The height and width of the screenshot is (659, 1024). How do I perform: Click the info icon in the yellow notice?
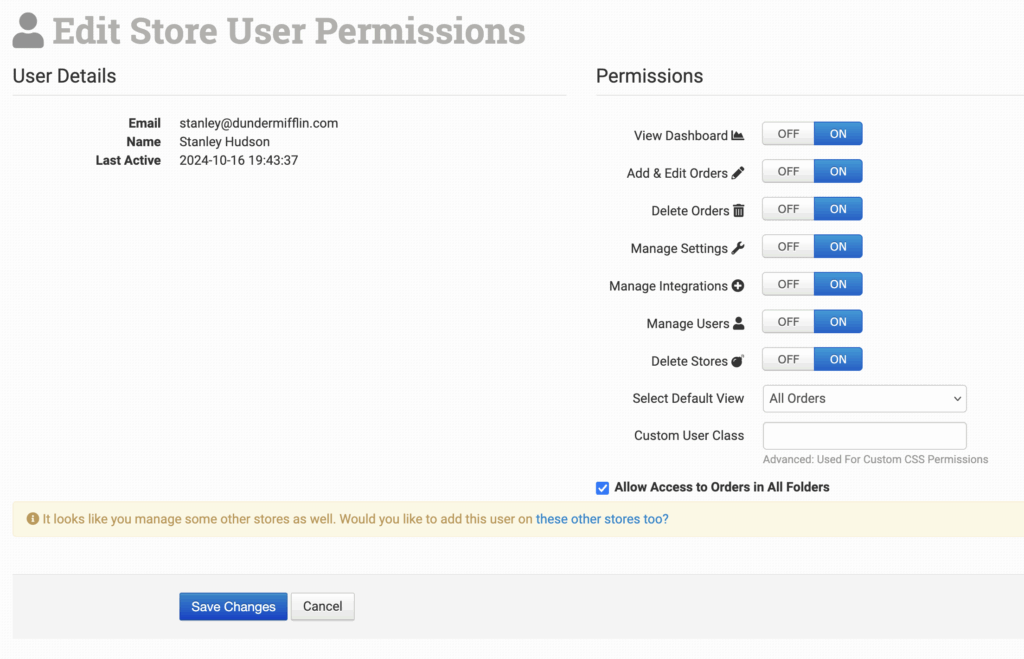point(33,519)
